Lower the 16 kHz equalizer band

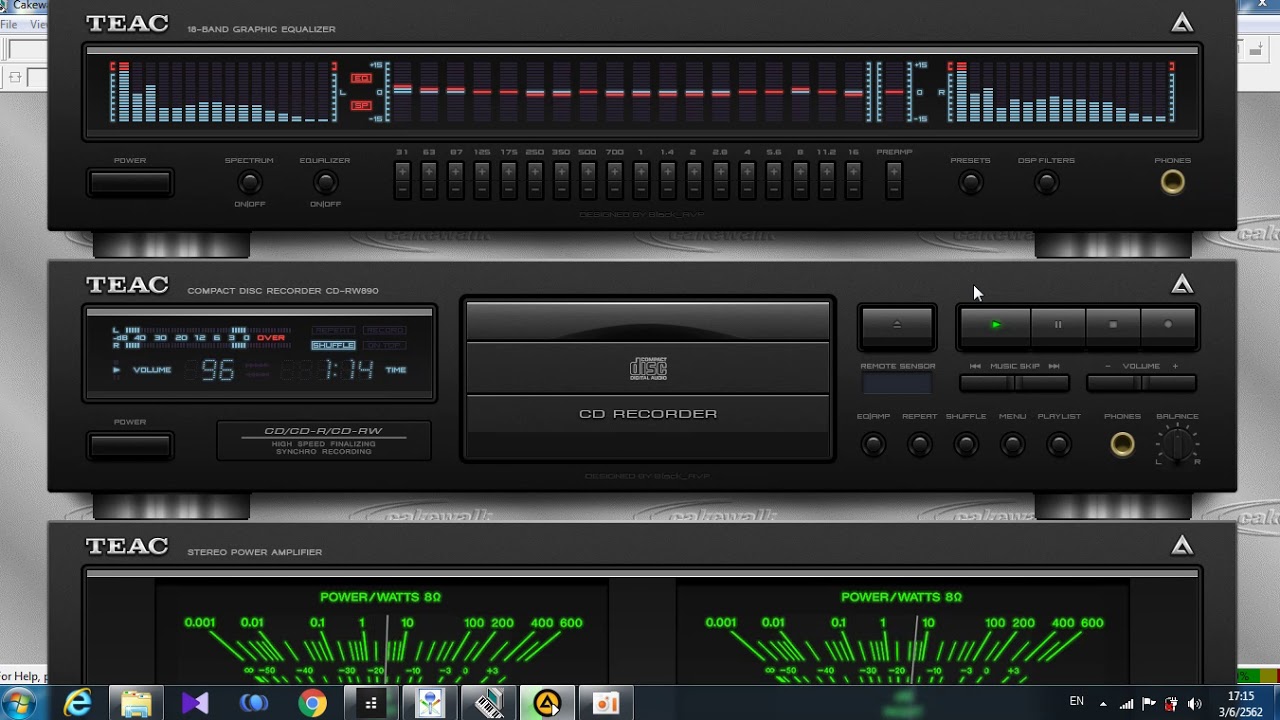tap(853, 190)
